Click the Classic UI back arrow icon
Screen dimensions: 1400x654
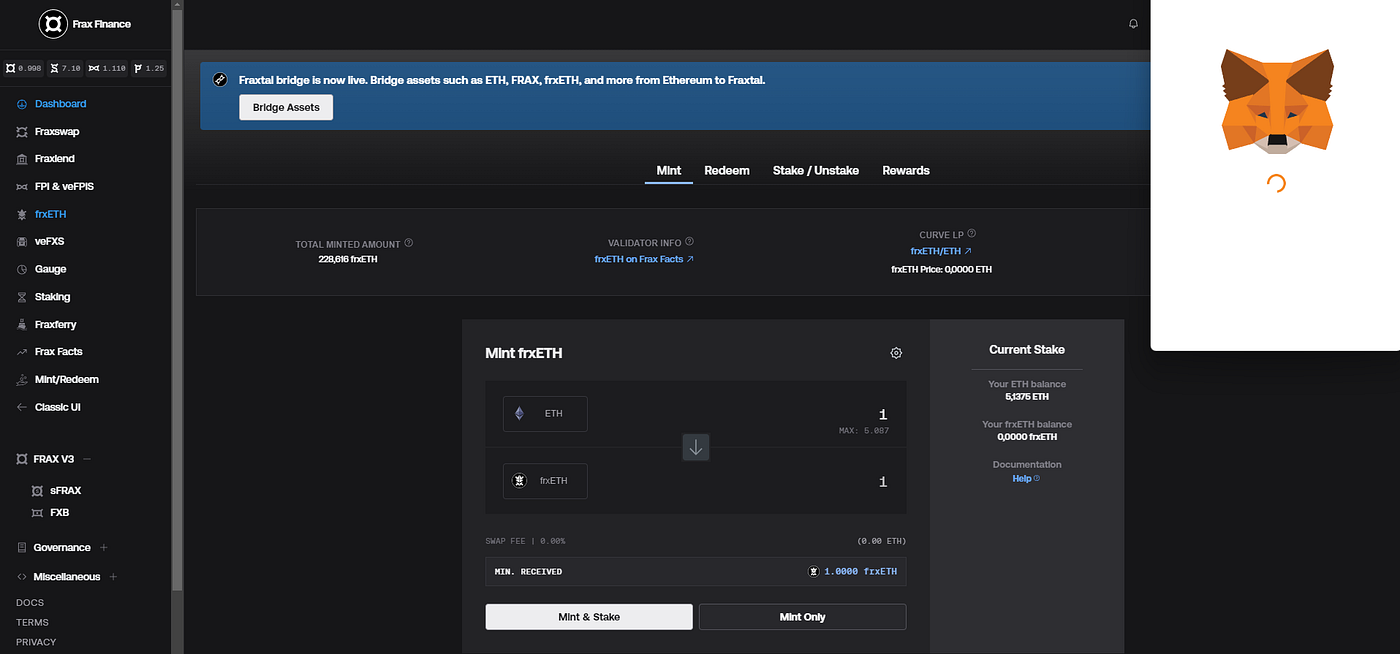[x=22, y=407]
